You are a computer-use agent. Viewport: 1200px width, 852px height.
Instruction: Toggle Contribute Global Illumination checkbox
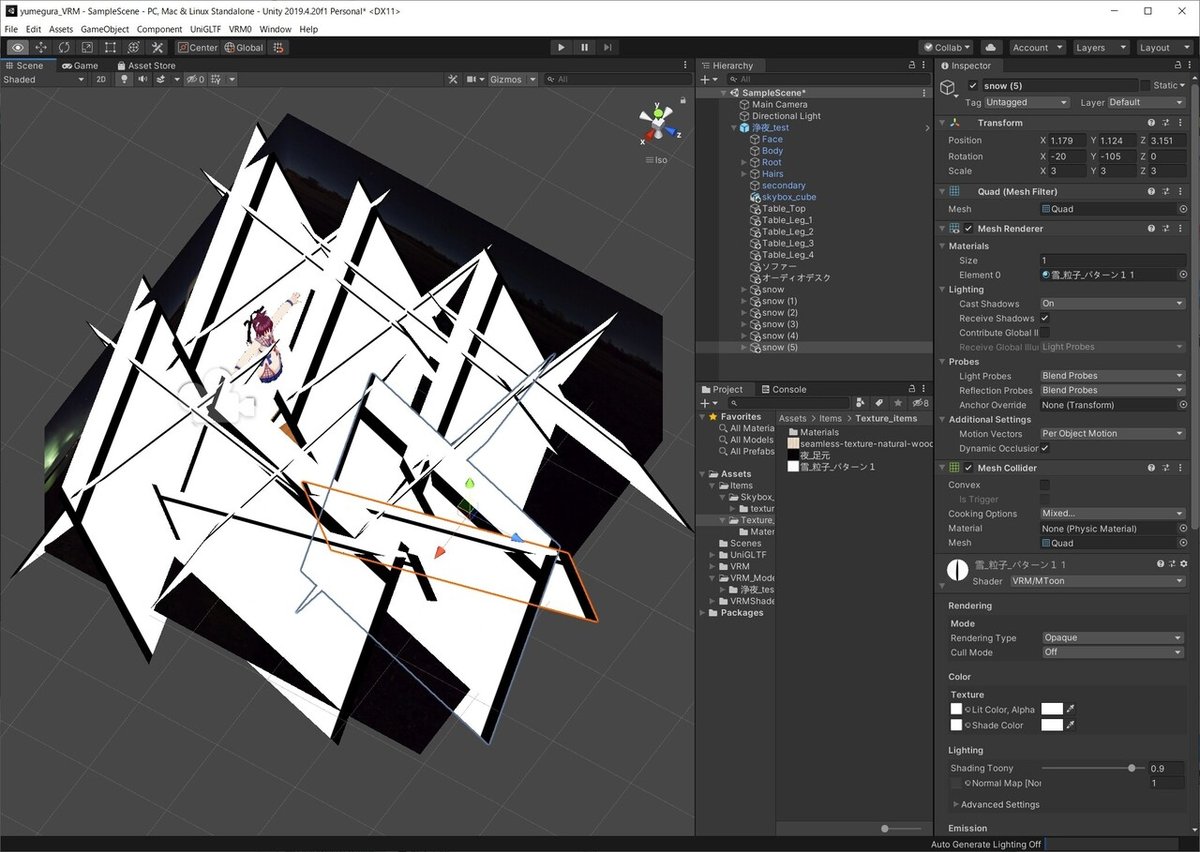click(1045, 332)
